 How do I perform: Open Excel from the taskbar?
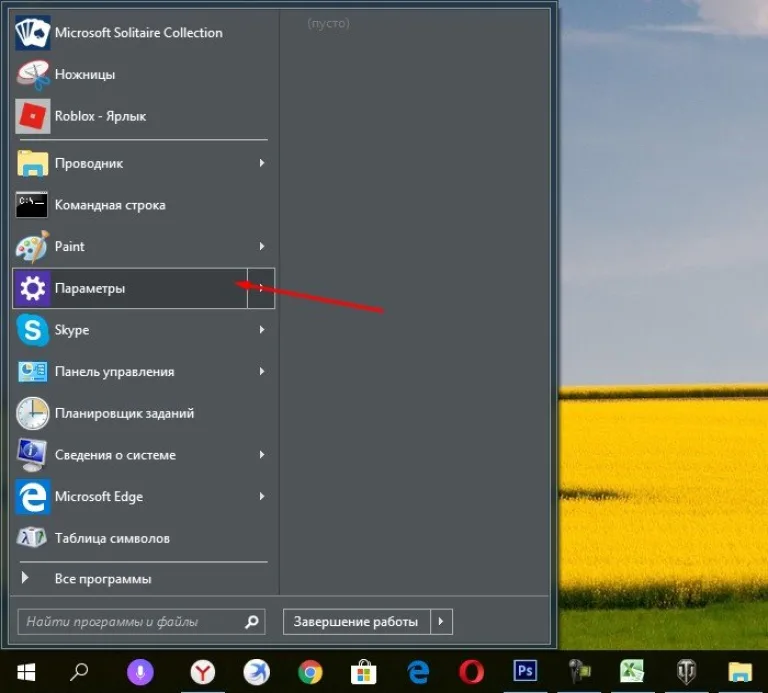click(632, 671)
